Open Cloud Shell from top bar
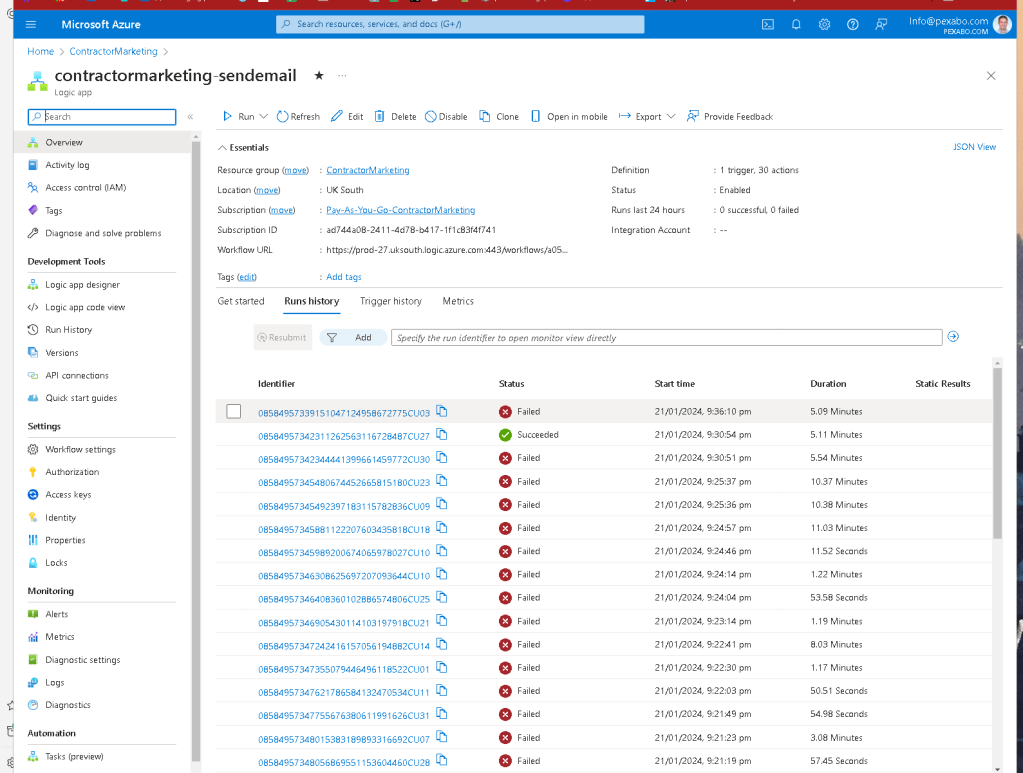Screen dimensions: 1023x773 (x=768, y=25)
